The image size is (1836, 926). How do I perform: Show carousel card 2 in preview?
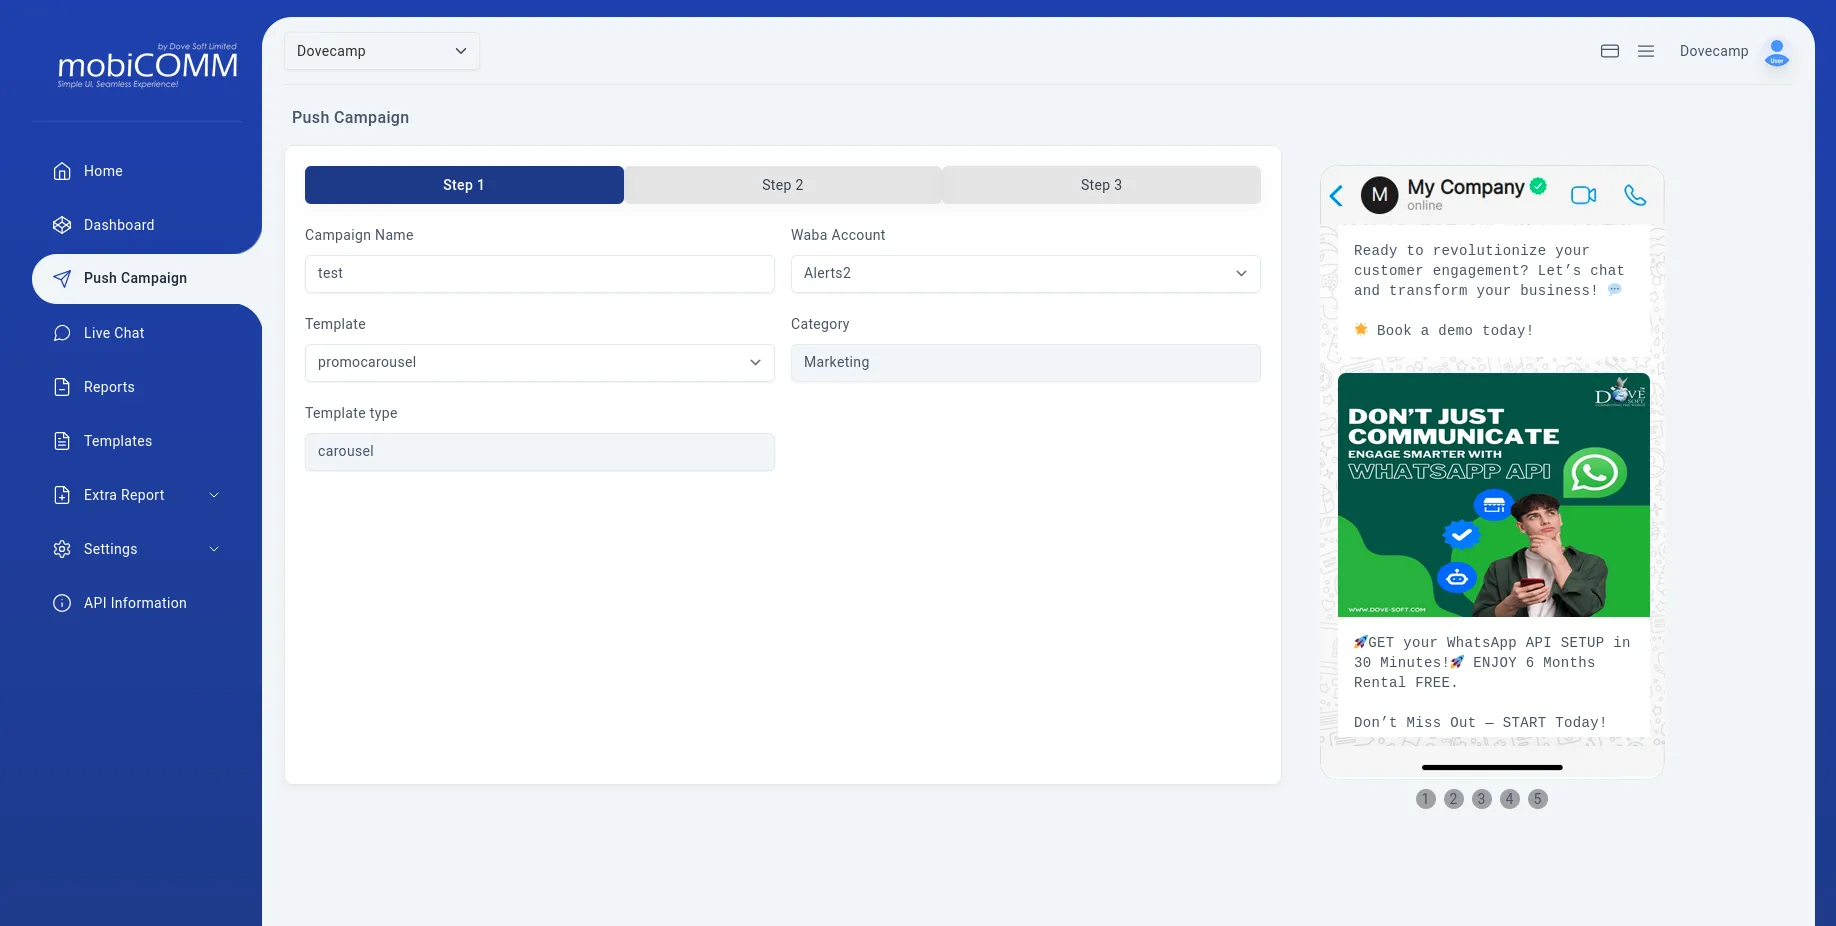tap(1454, 799)
